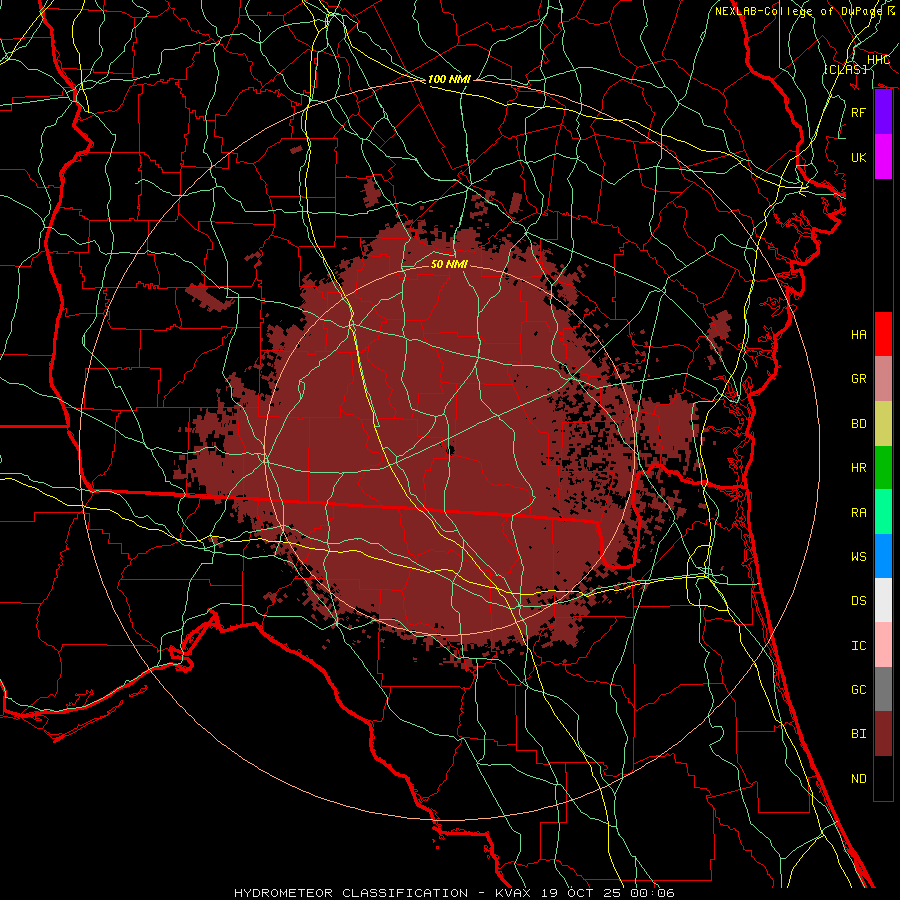The image size is (900, 900).
Task: Click the UK legend label
Action: pos(859,158)
